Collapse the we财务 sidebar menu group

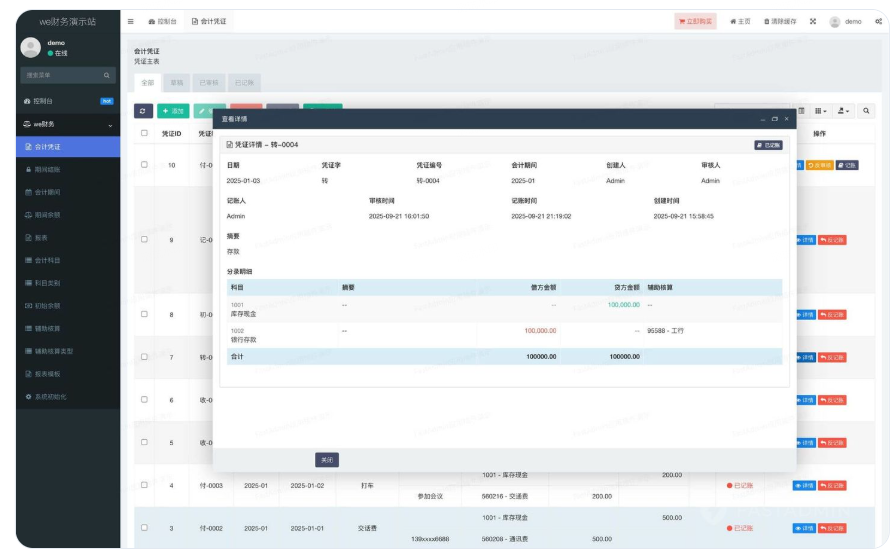tap(110, 125)
